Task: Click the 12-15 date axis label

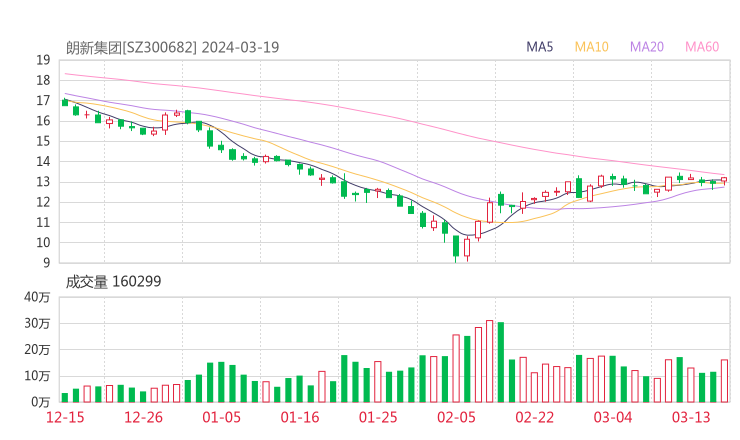Action: coord(65,417)
